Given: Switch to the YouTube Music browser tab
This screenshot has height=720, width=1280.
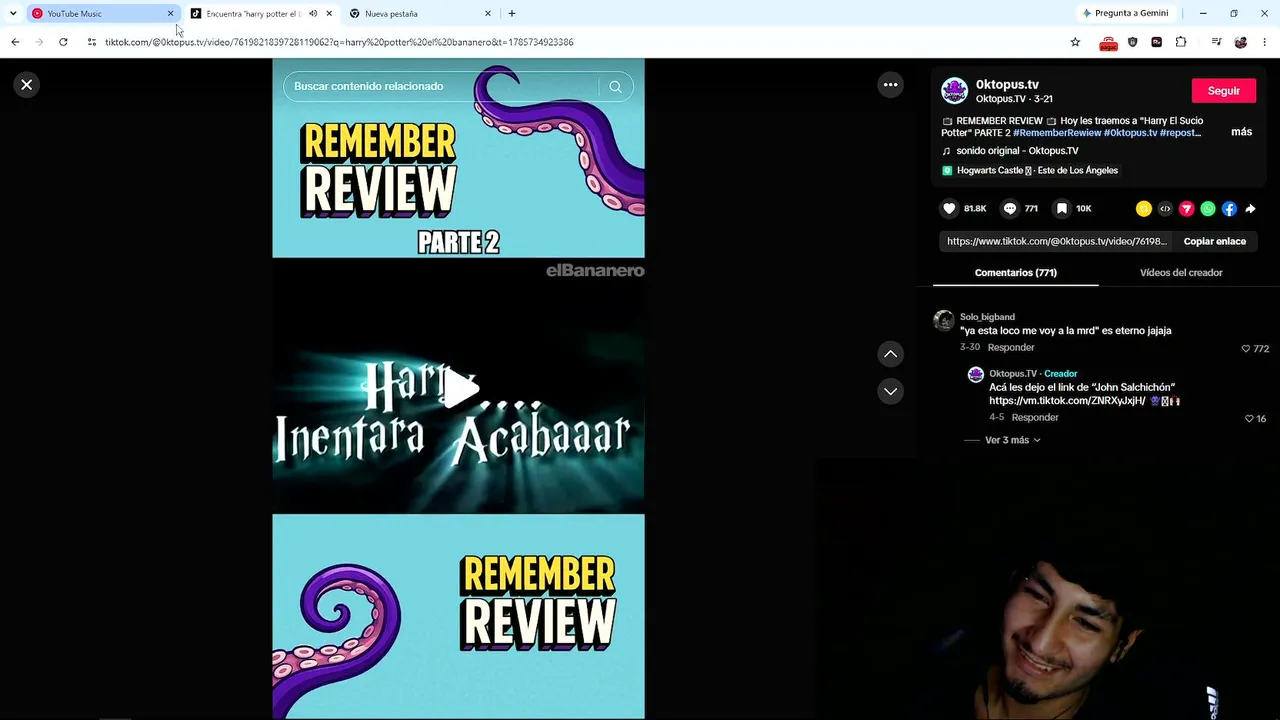Looking at the screenshot, I should (96, 14).
